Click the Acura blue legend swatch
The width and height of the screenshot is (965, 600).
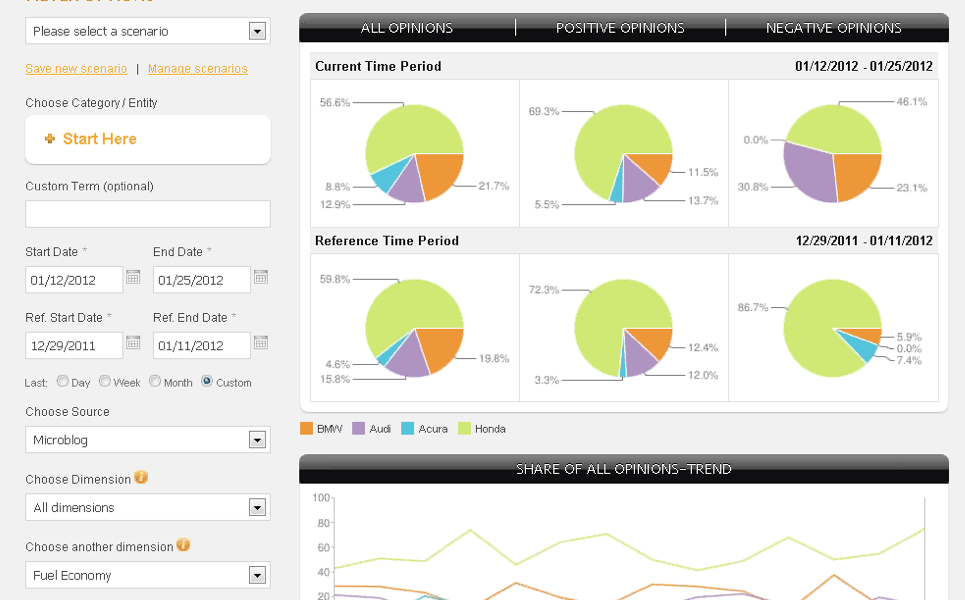[407, 429]
